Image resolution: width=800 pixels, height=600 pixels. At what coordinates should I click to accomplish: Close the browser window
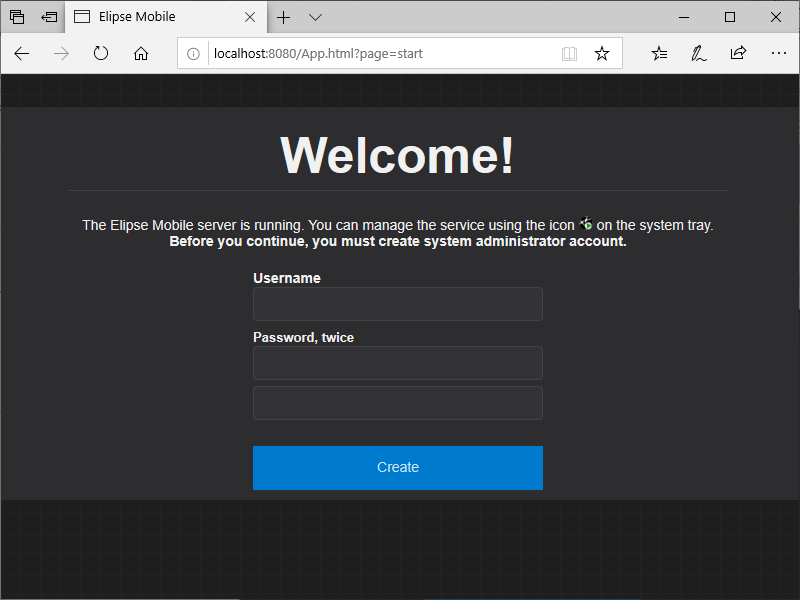(776, 17)
